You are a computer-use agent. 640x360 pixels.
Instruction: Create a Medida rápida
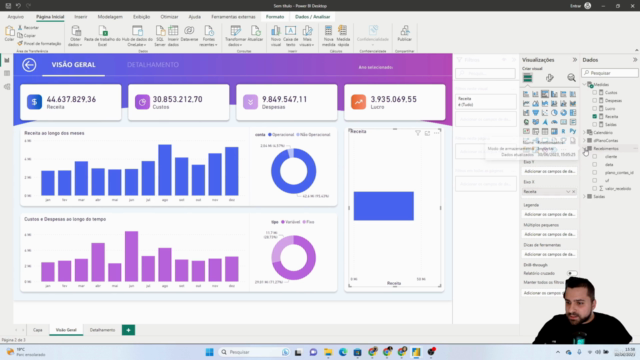pos(343,36)
